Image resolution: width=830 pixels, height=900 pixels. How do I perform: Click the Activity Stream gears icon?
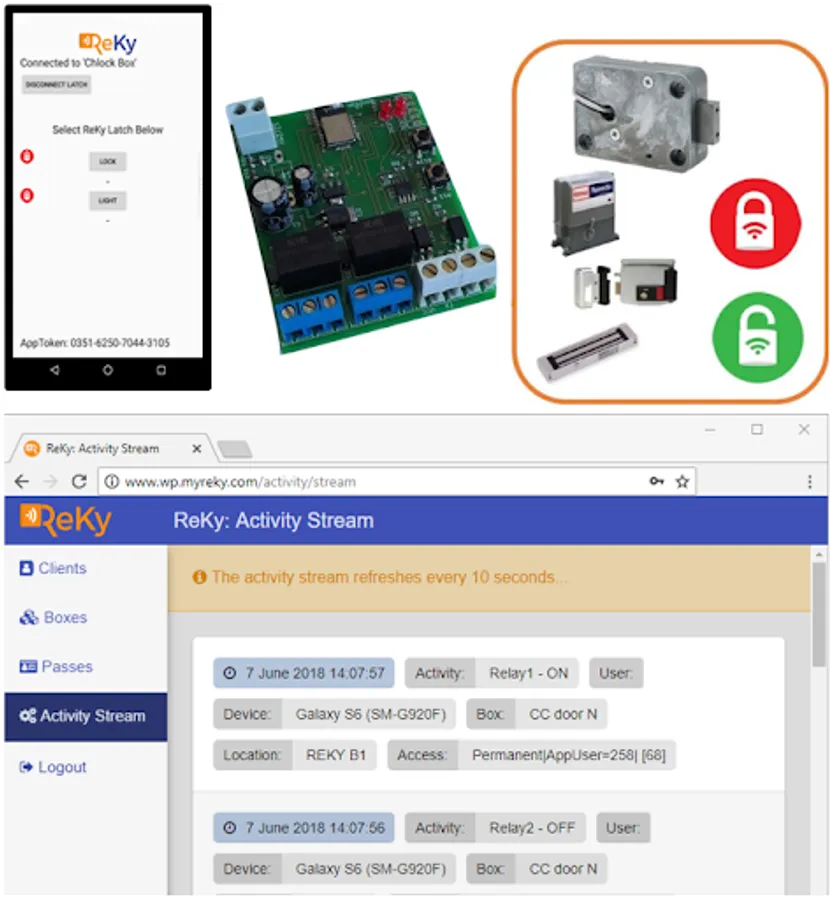tap(28, 716)
